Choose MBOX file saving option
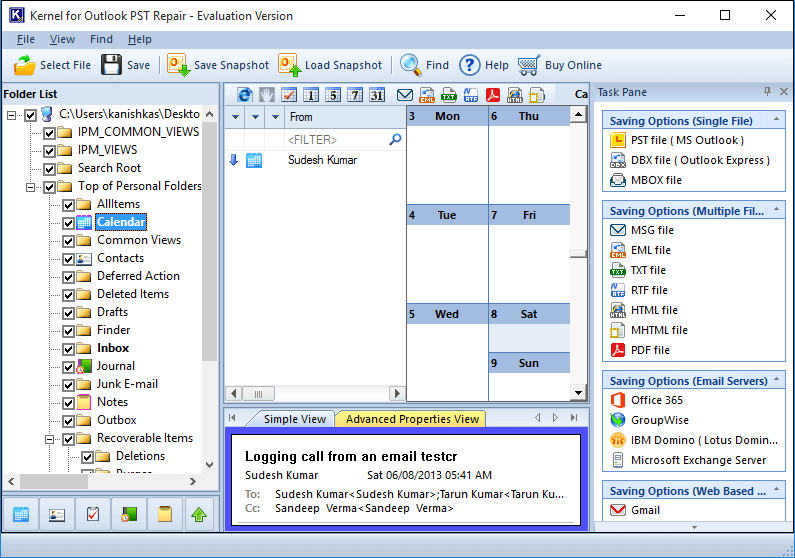This screenshot has height=558, width=795. [646, 180]
